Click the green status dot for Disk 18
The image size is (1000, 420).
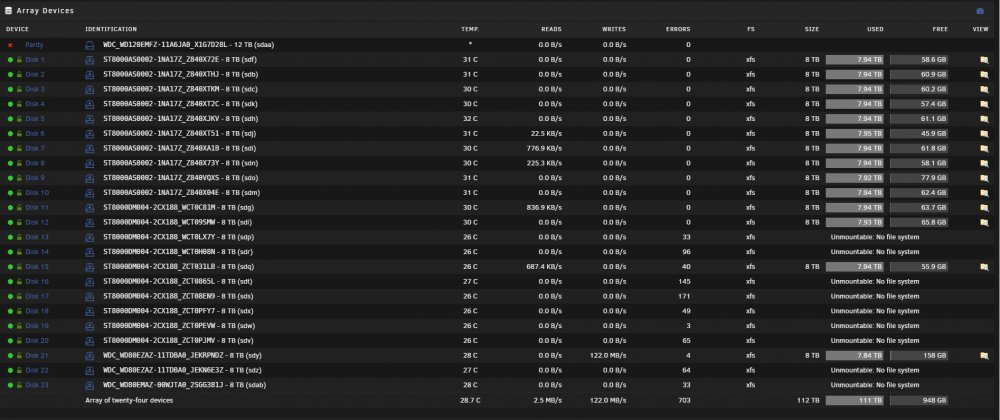tap(10, 311)
